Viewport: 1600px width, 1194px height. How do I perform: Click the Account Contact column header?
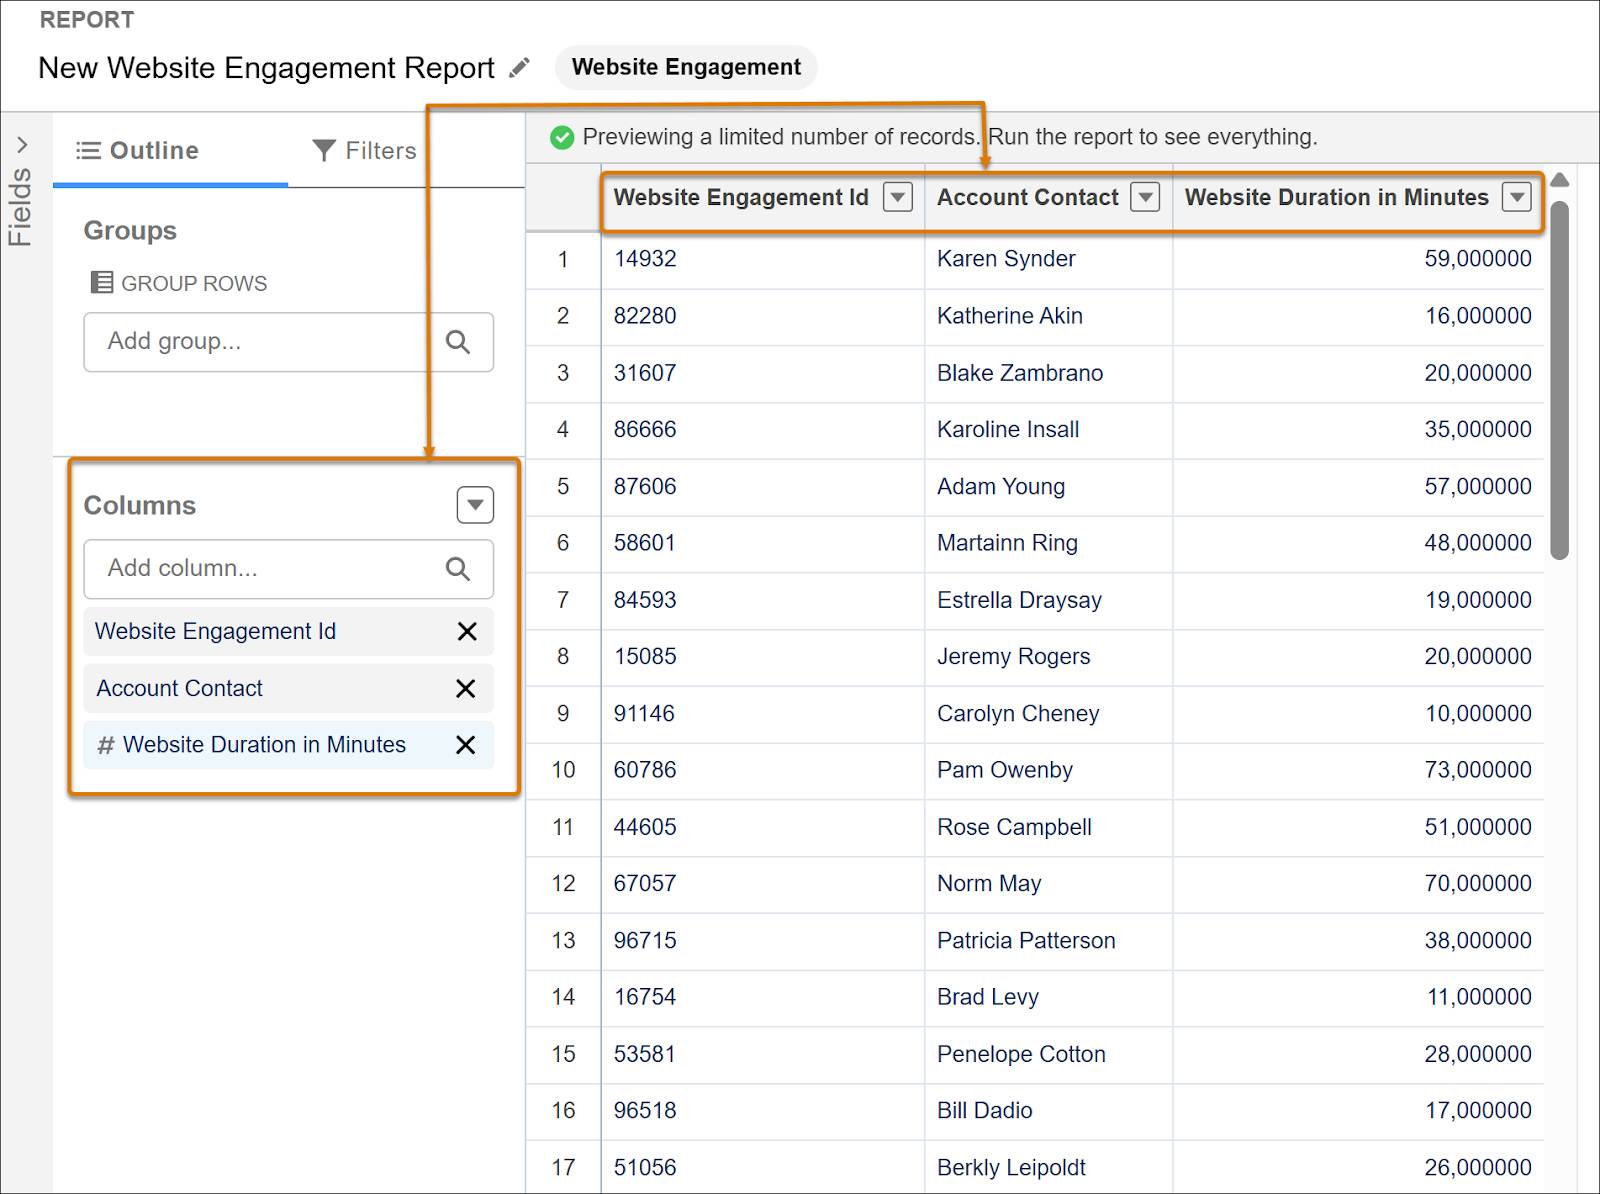click(1027, 197)
